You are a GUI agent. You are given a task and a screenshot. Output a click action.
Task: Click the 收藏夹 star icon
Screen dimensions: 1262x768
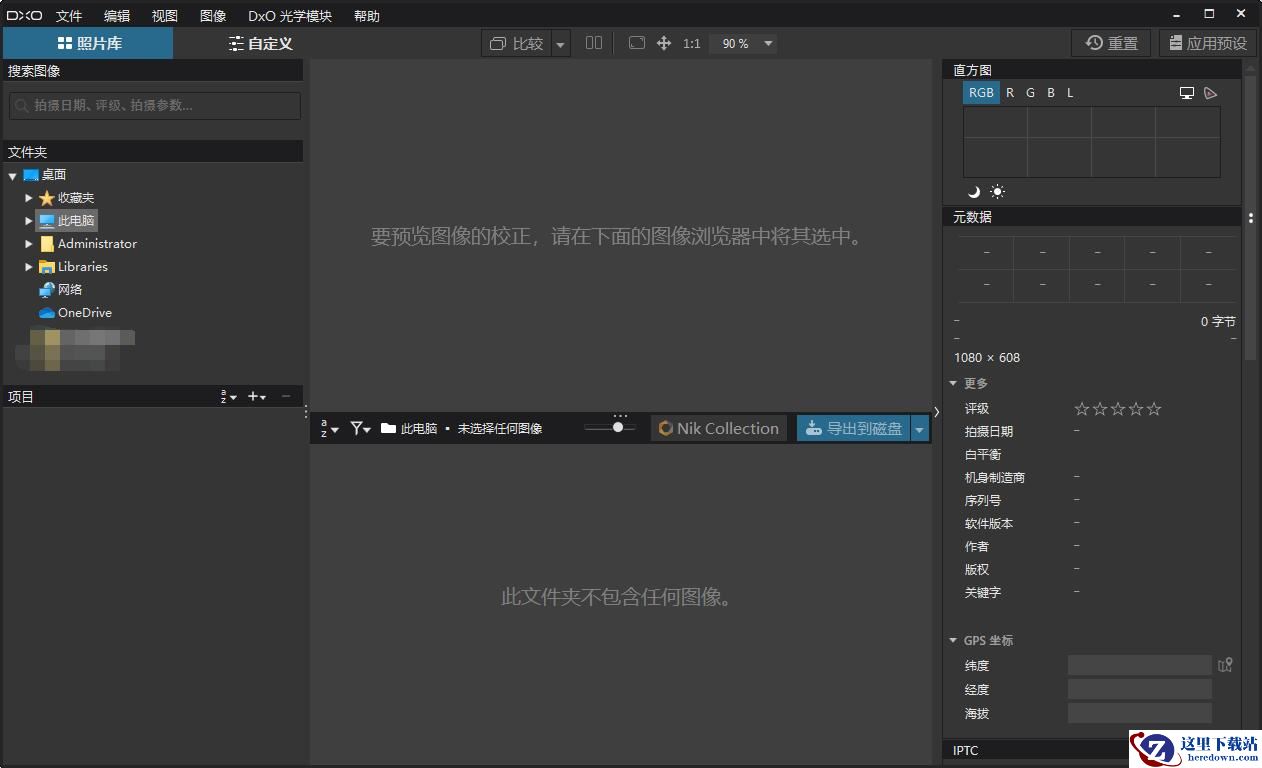point(46,198)
